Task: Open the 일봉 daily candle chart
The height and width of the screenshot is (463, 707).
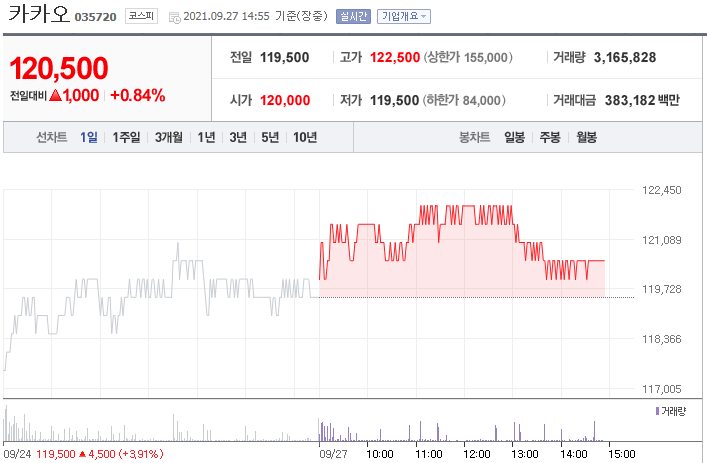Action: tap(514, 137)
